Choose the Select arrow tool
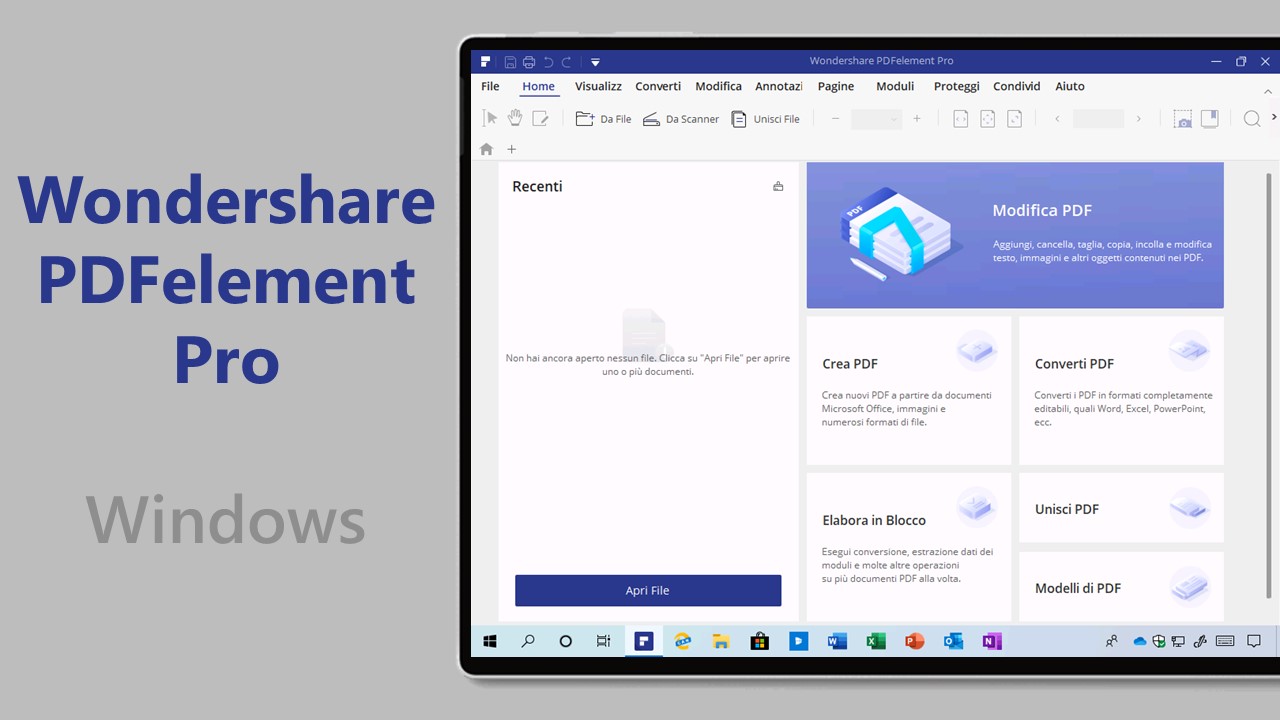The width and height of the screenshot is (1280, 720). click(x=490, y=118)
